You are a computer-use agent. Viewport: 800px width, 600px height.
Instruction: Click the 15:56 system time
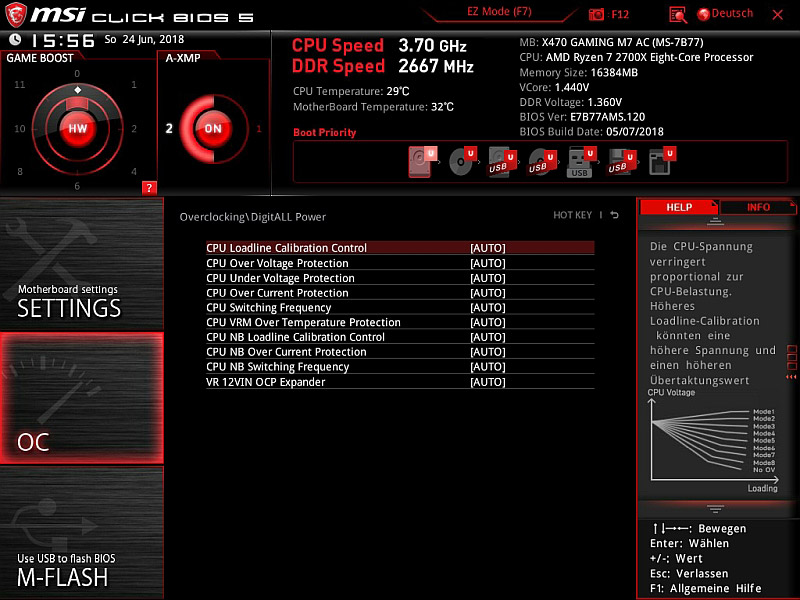(x=63, y=40)
